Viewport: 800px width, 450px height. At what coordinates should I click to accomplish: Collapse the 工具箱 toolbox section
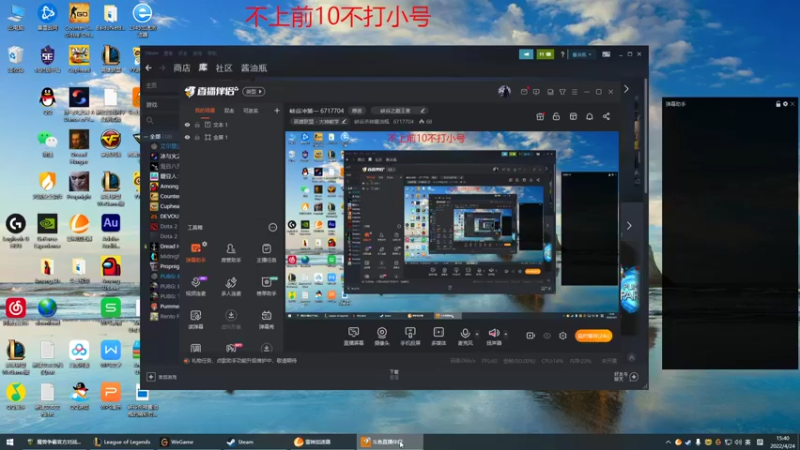pyautogui.click(x=273, y=228)
